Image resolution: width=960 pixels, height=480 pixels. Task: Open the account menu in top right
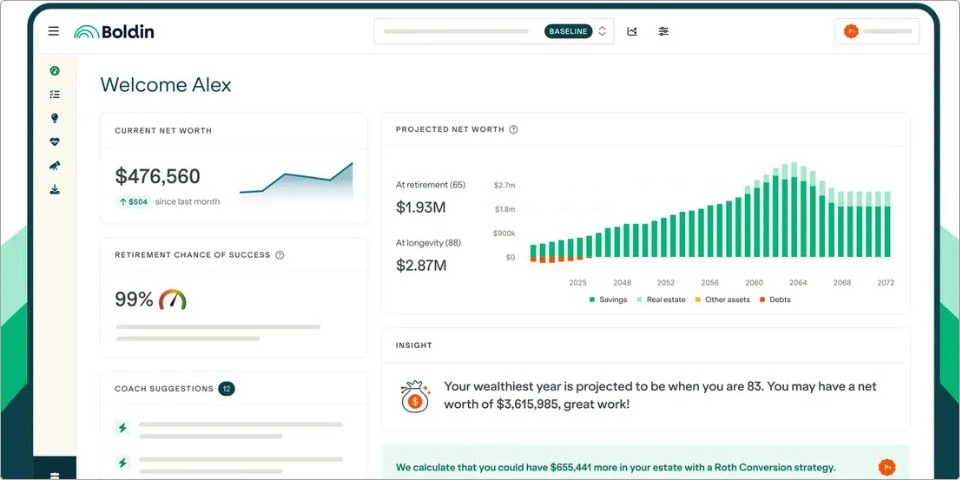click(x=877, y=31)
